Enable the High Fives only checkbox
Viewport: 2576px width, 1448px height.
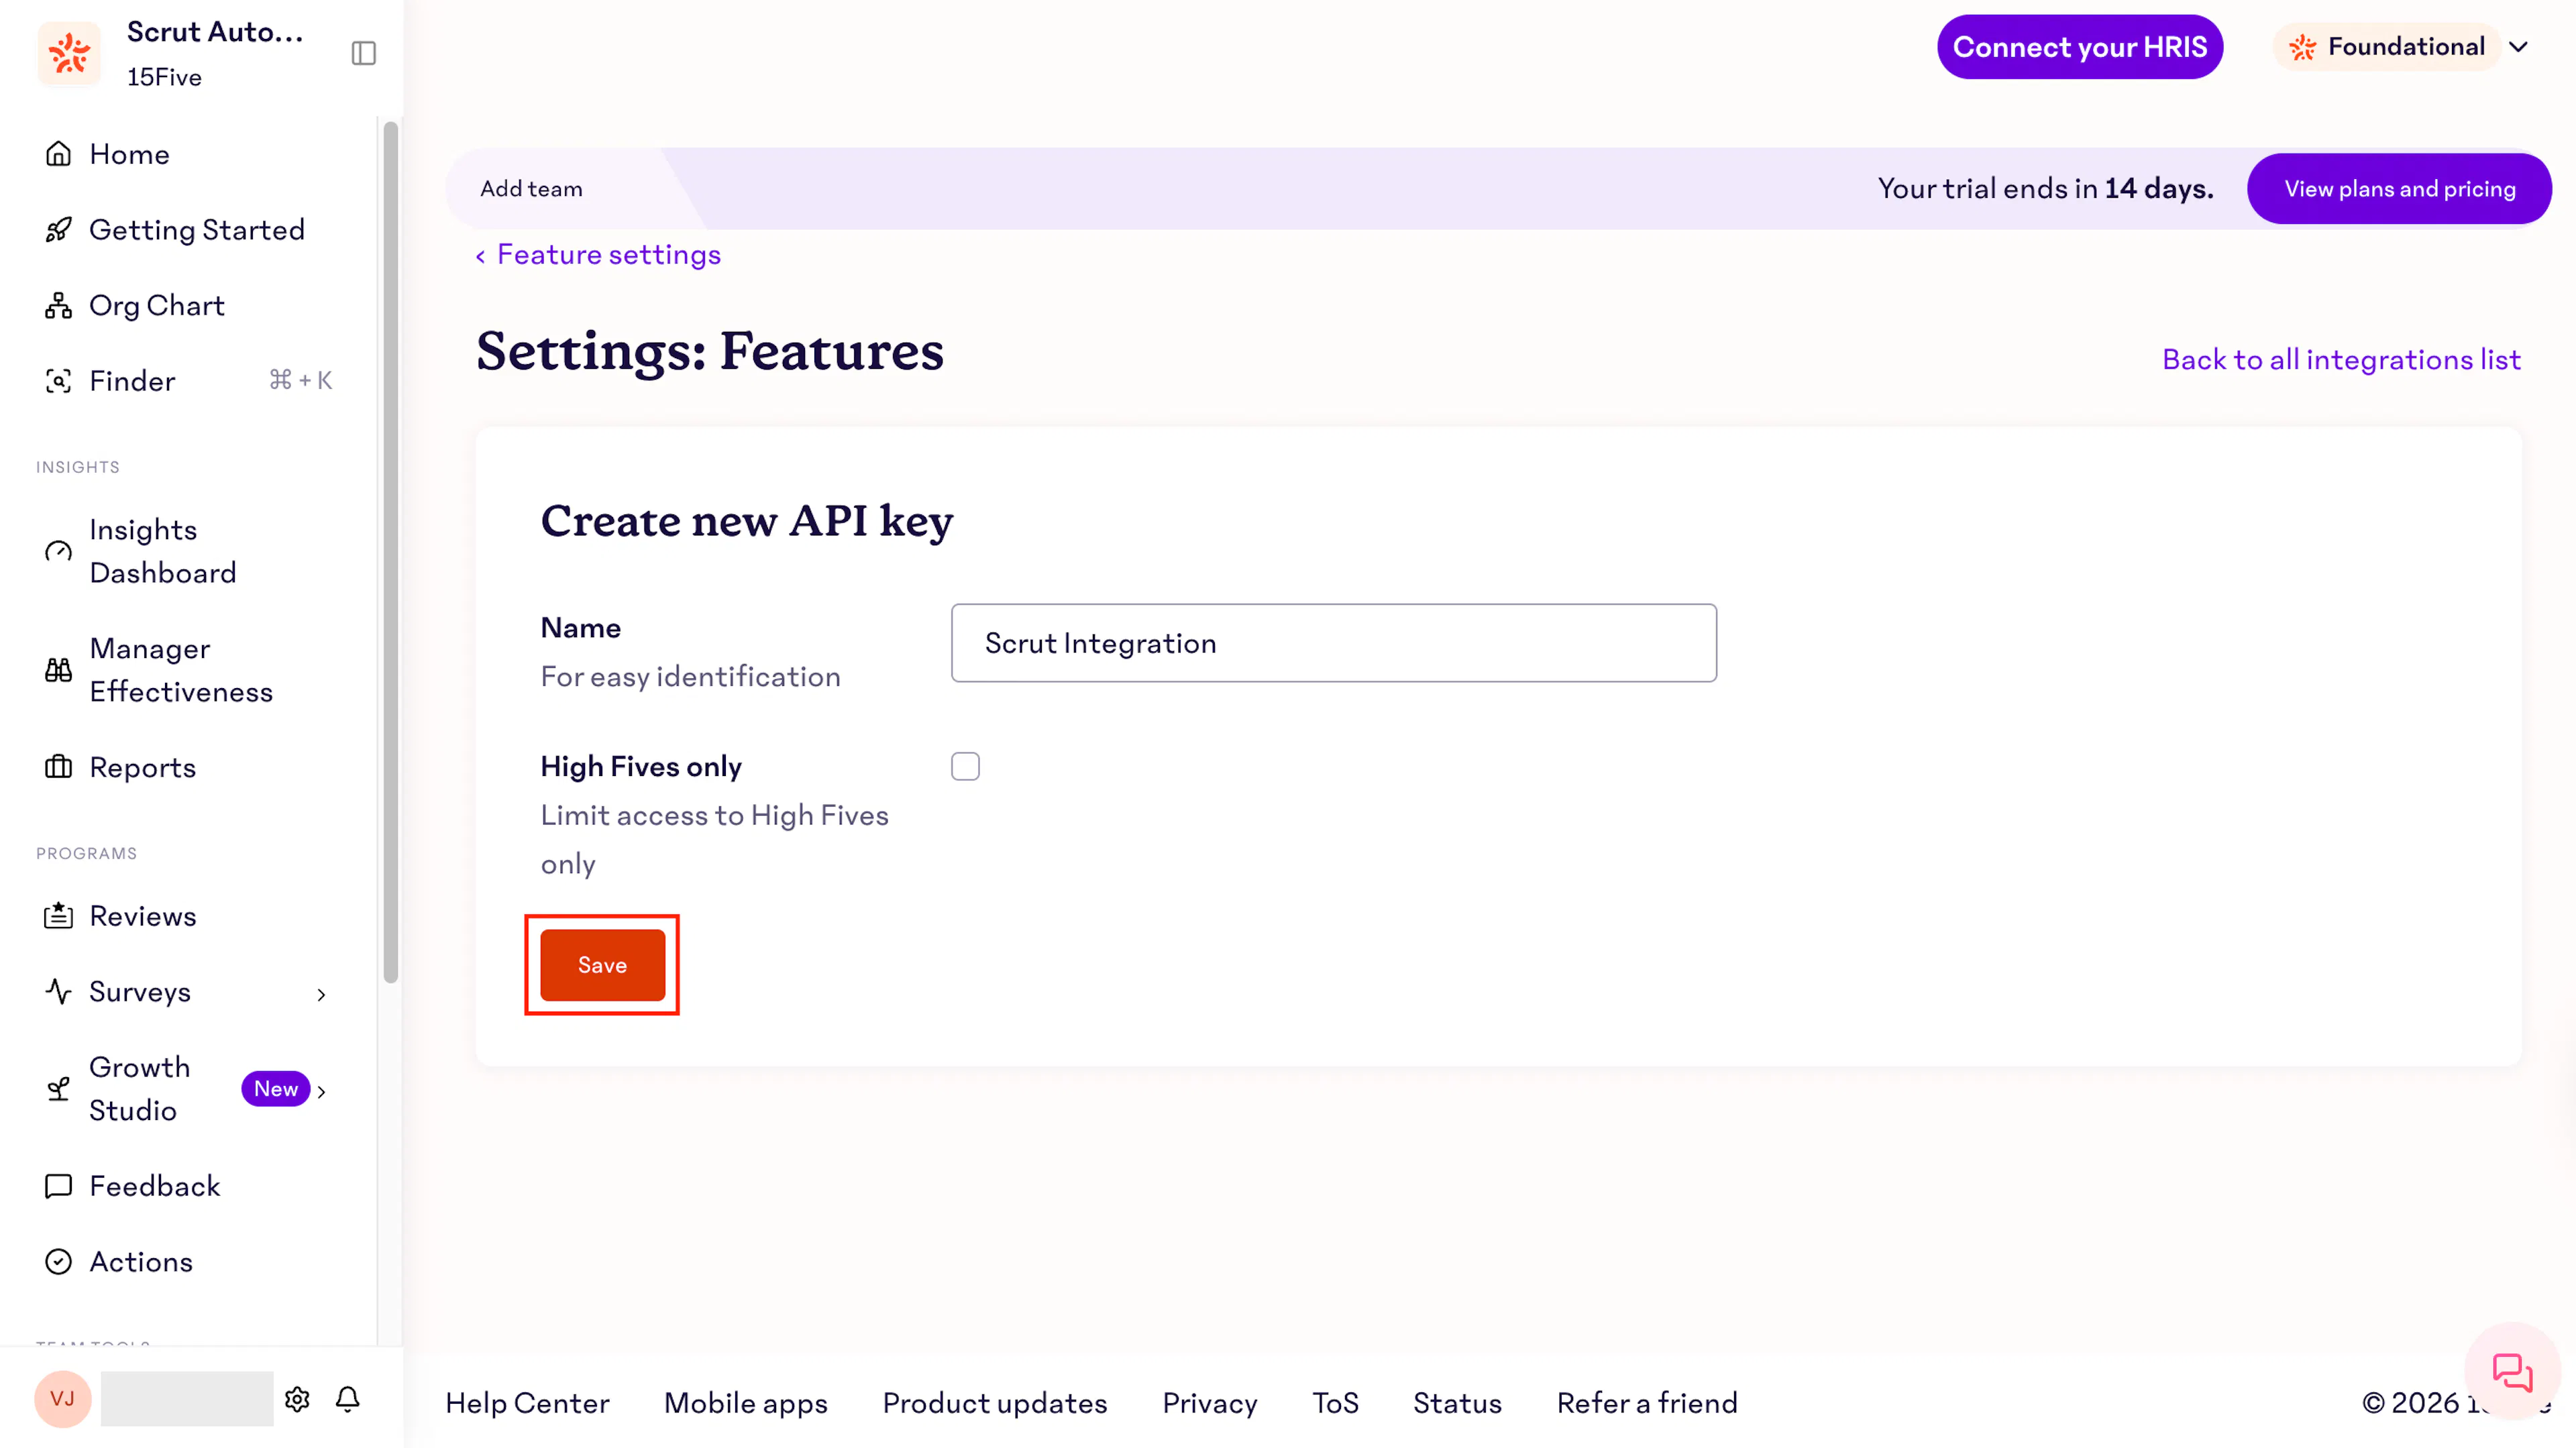[x=965, y=766]
